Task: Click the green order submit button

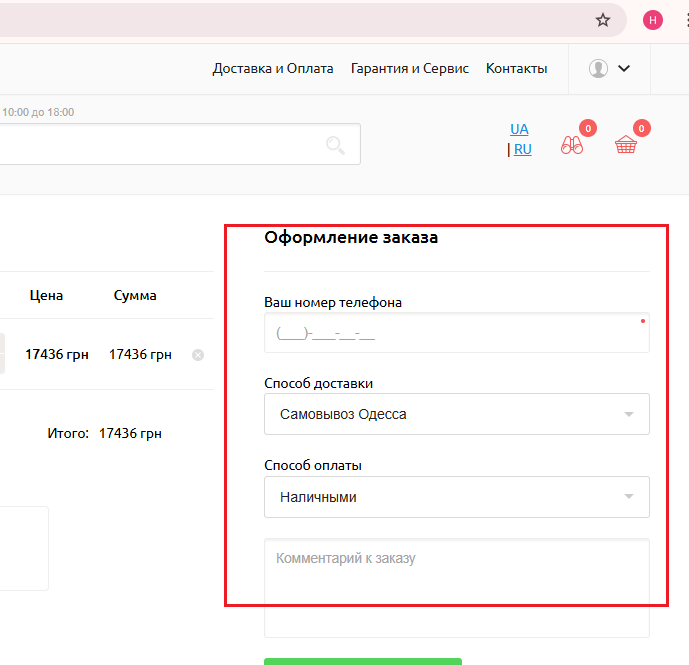Action: (x=362, y=660)
